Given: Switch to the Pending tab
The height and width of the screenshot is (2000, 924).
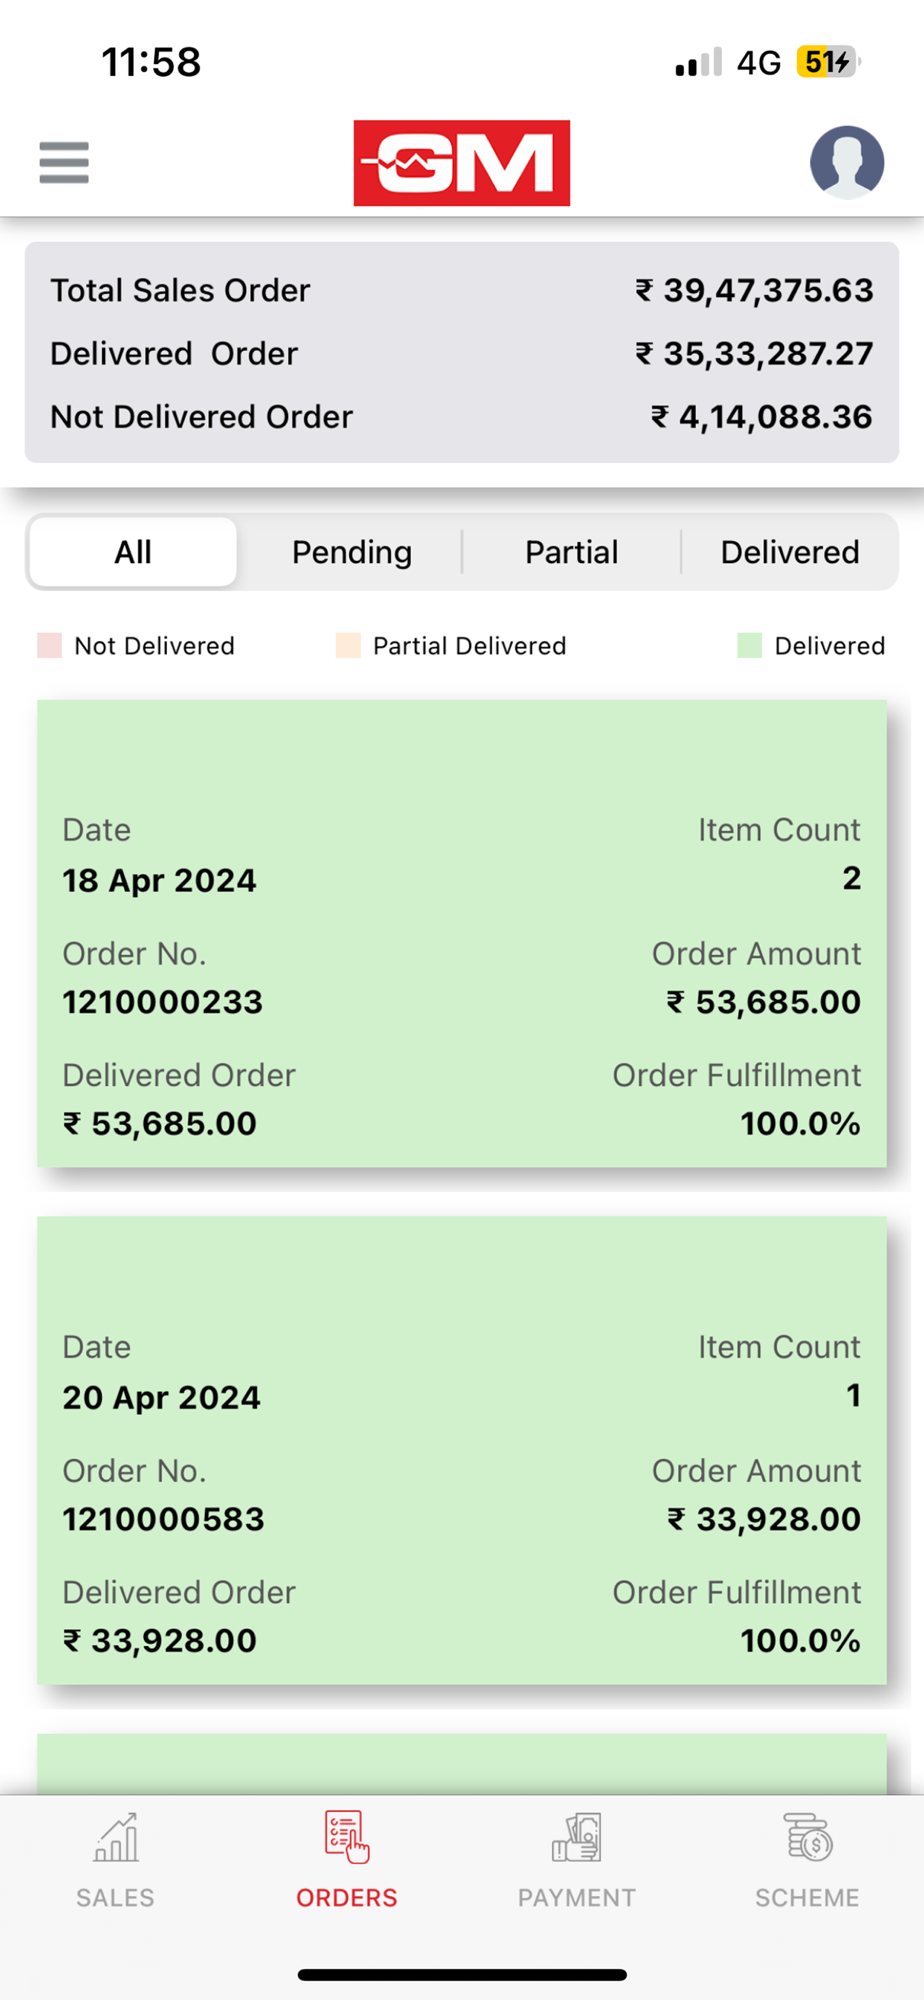Looking at the screenshot, I should point(352,552).
